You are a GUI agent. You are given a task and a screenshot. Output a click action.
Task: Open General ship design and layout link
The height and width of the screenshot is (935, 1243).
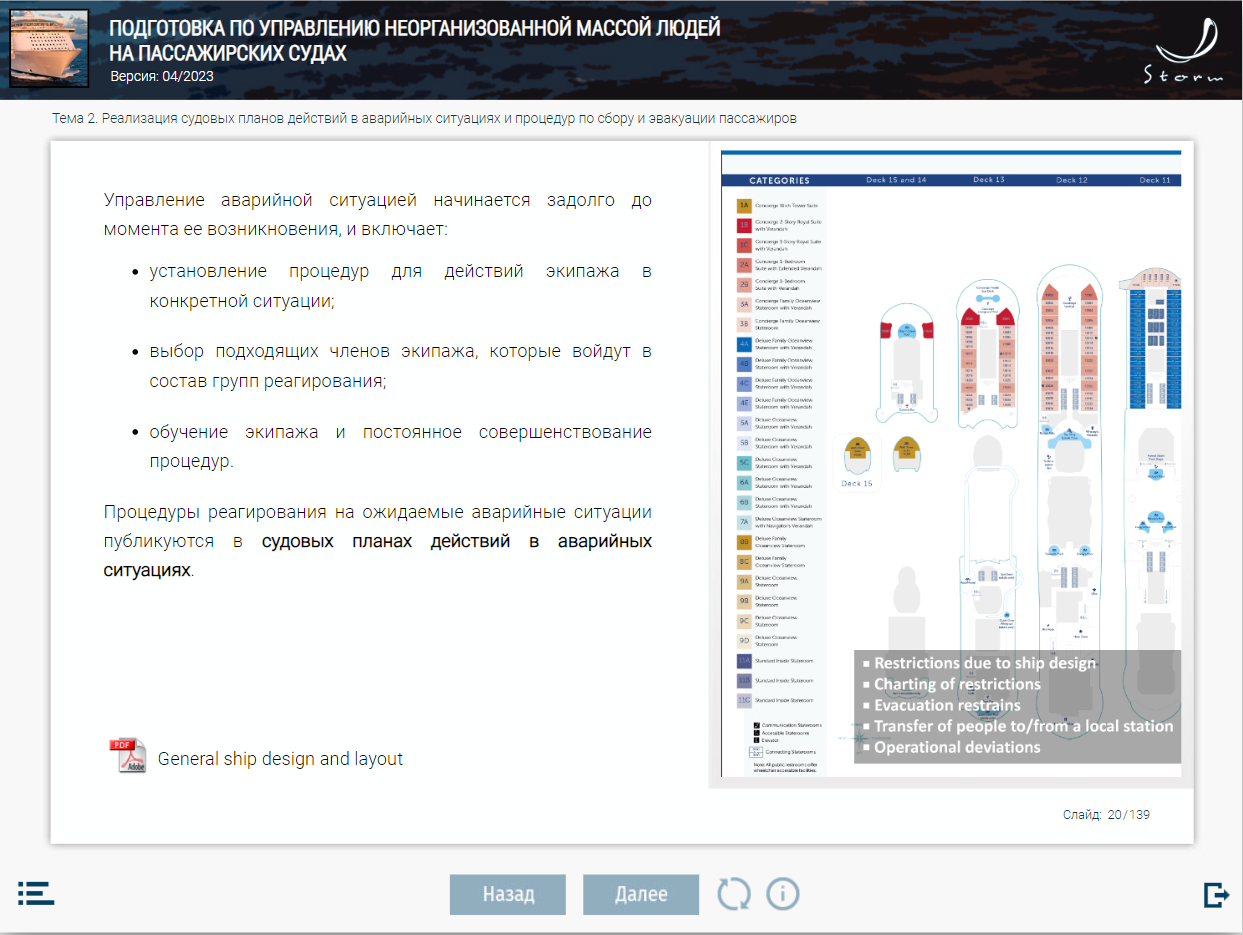pyautogui.click(x=280, y=759)
